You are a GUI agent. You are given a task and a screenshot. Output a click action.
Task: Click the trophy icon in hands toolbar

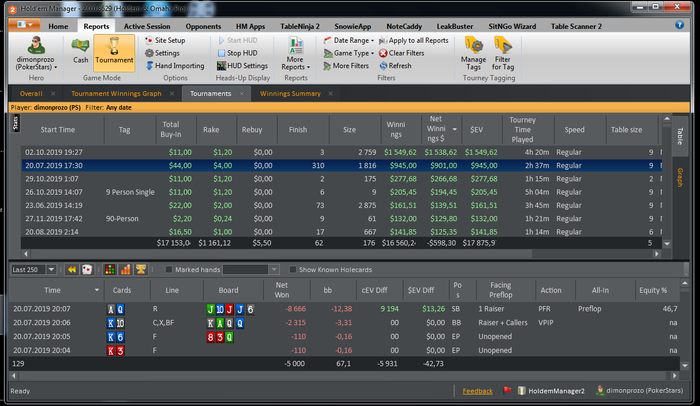pyautogui.click(x=141, y=269)
